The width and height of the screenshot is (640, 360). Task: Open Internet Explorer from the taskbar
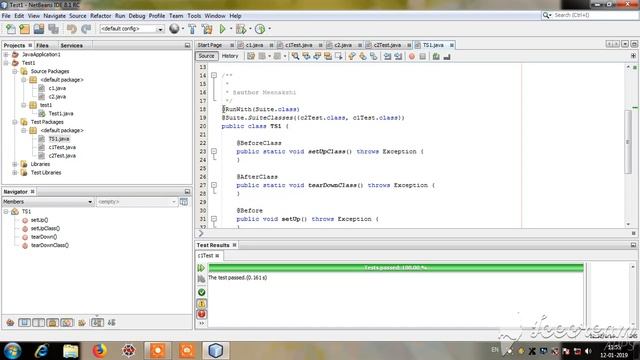point(42,351)
